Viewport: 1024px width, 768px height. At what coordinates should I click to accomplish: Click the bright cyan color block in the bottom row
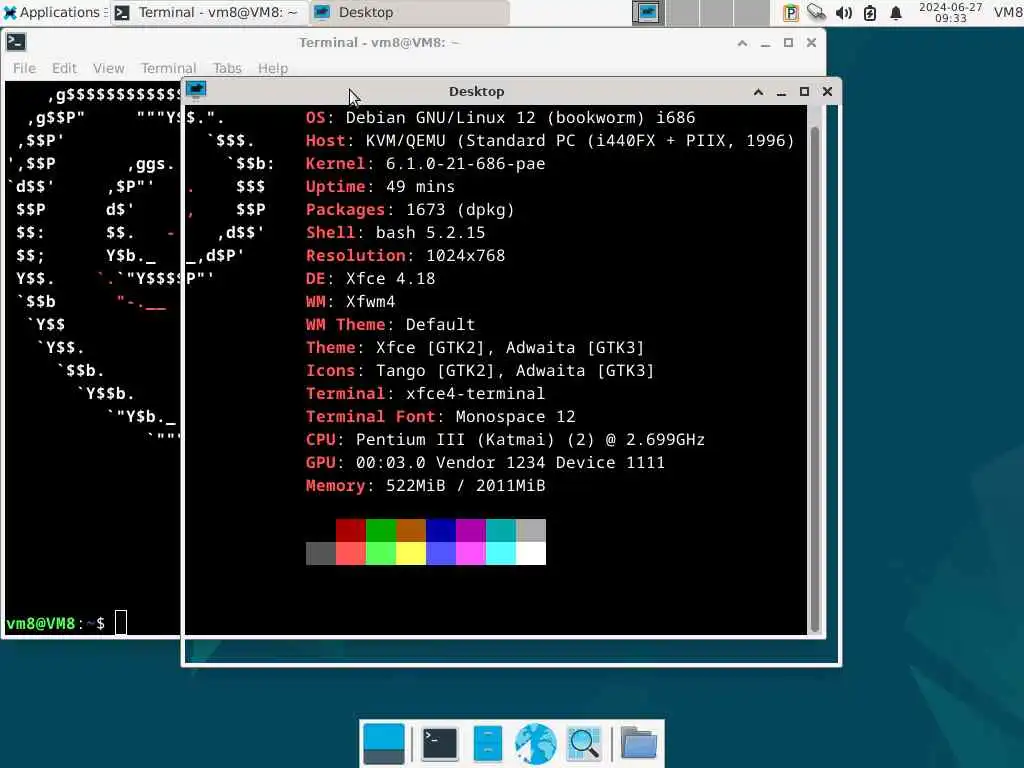[501, 553]
